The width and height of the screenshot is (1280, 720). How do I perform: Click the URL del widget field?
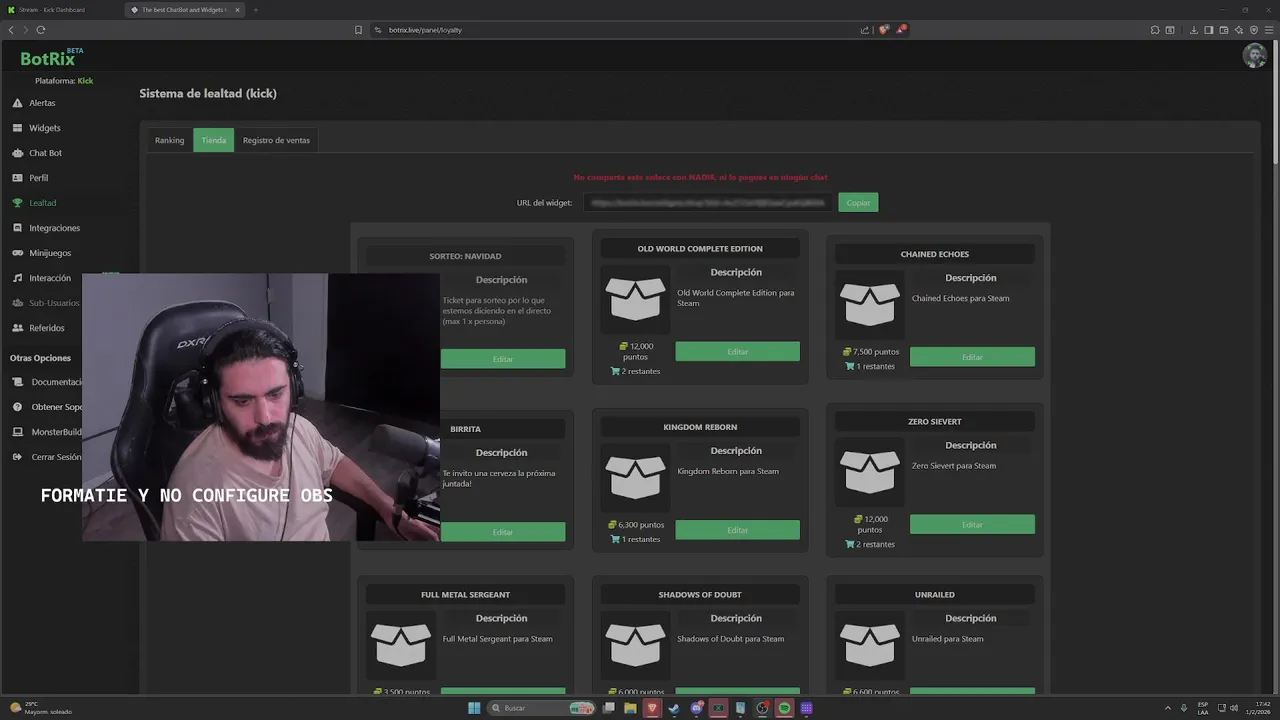coord(708,202)
